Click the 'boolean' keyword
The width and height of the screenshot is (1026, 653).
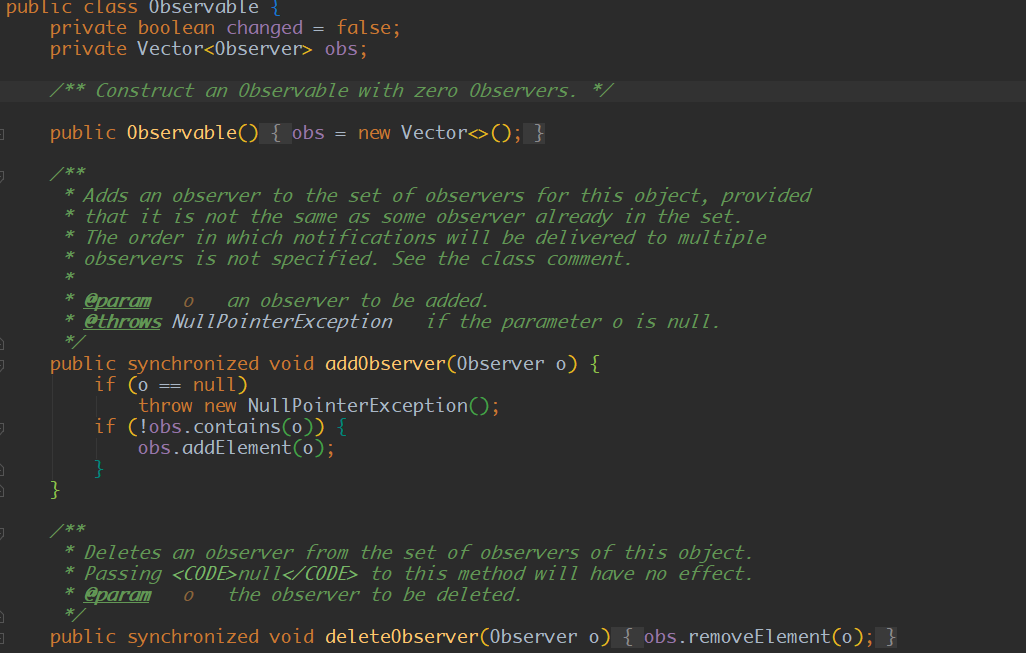(x=176, y=28)
